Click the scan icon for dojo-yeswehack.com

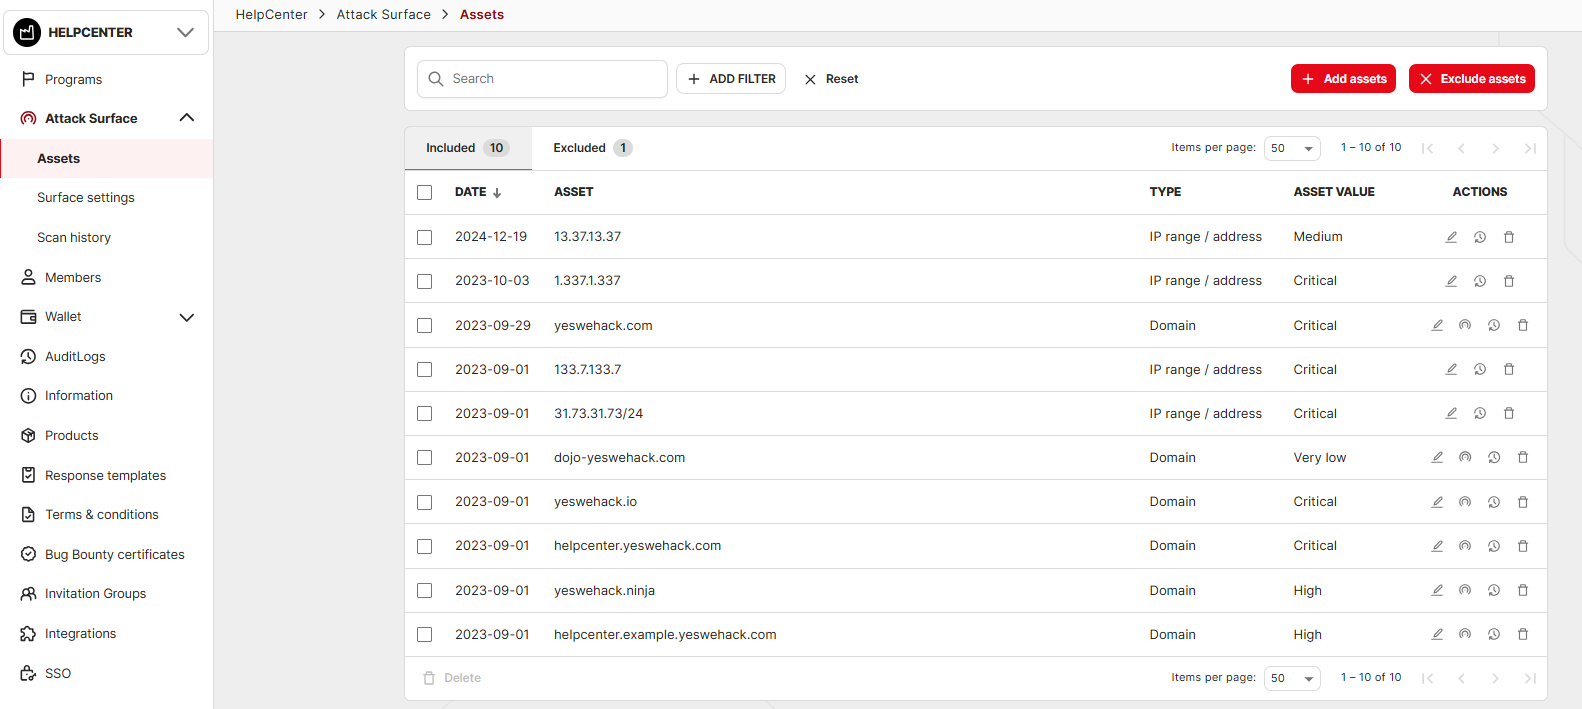point(1465,457)
